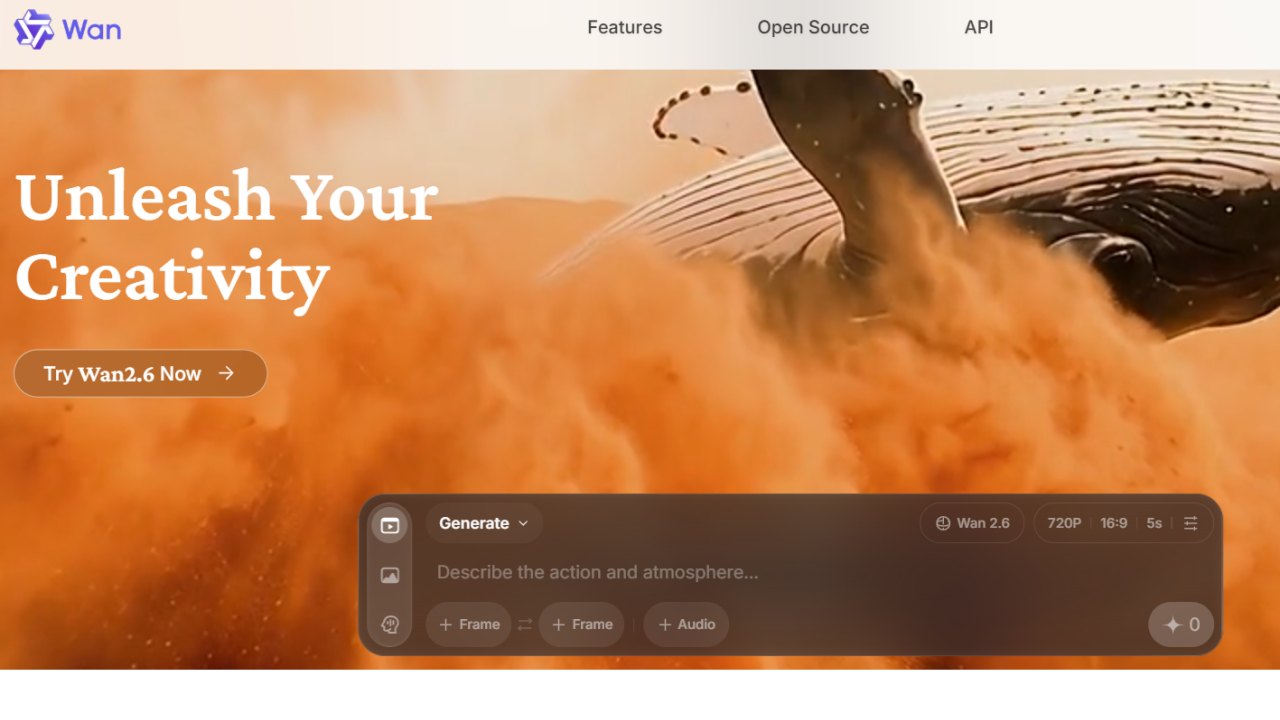1280x720 pixels.
Task: Open the advanced settings sliders icon
Action: (x=1190, y=523)
